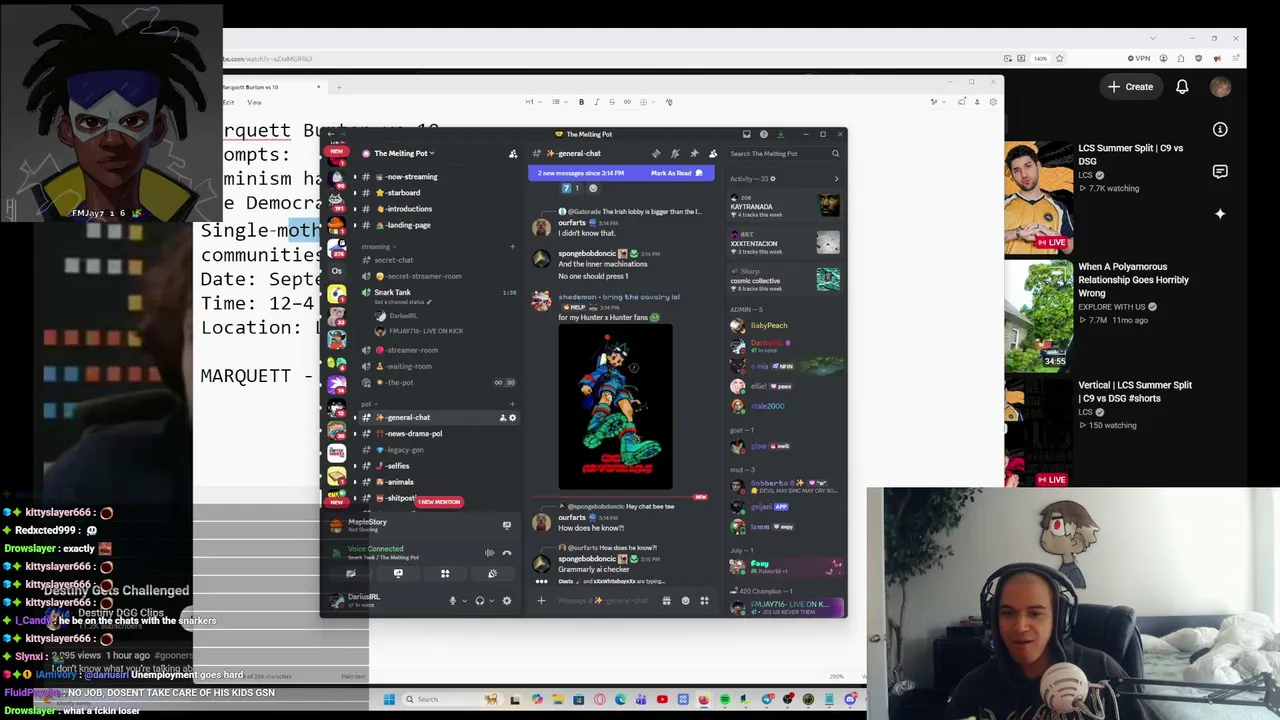This screenshot has width=1280, height=720.
Task: Open BabyPeach's profile in member list
Action: pos(769,326)
